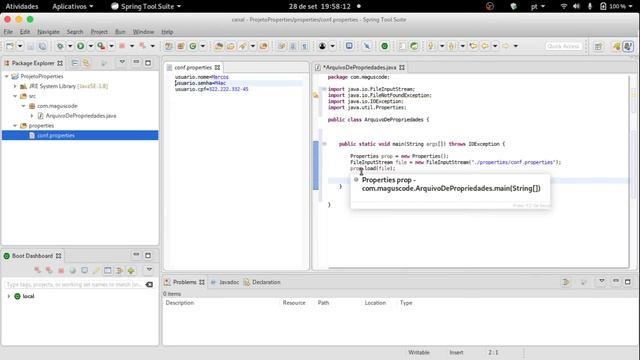Viewport: 640px width, 360px height.
Task: Click the Spring leaf icon in main toolbar
Action: tap(414, 46)
